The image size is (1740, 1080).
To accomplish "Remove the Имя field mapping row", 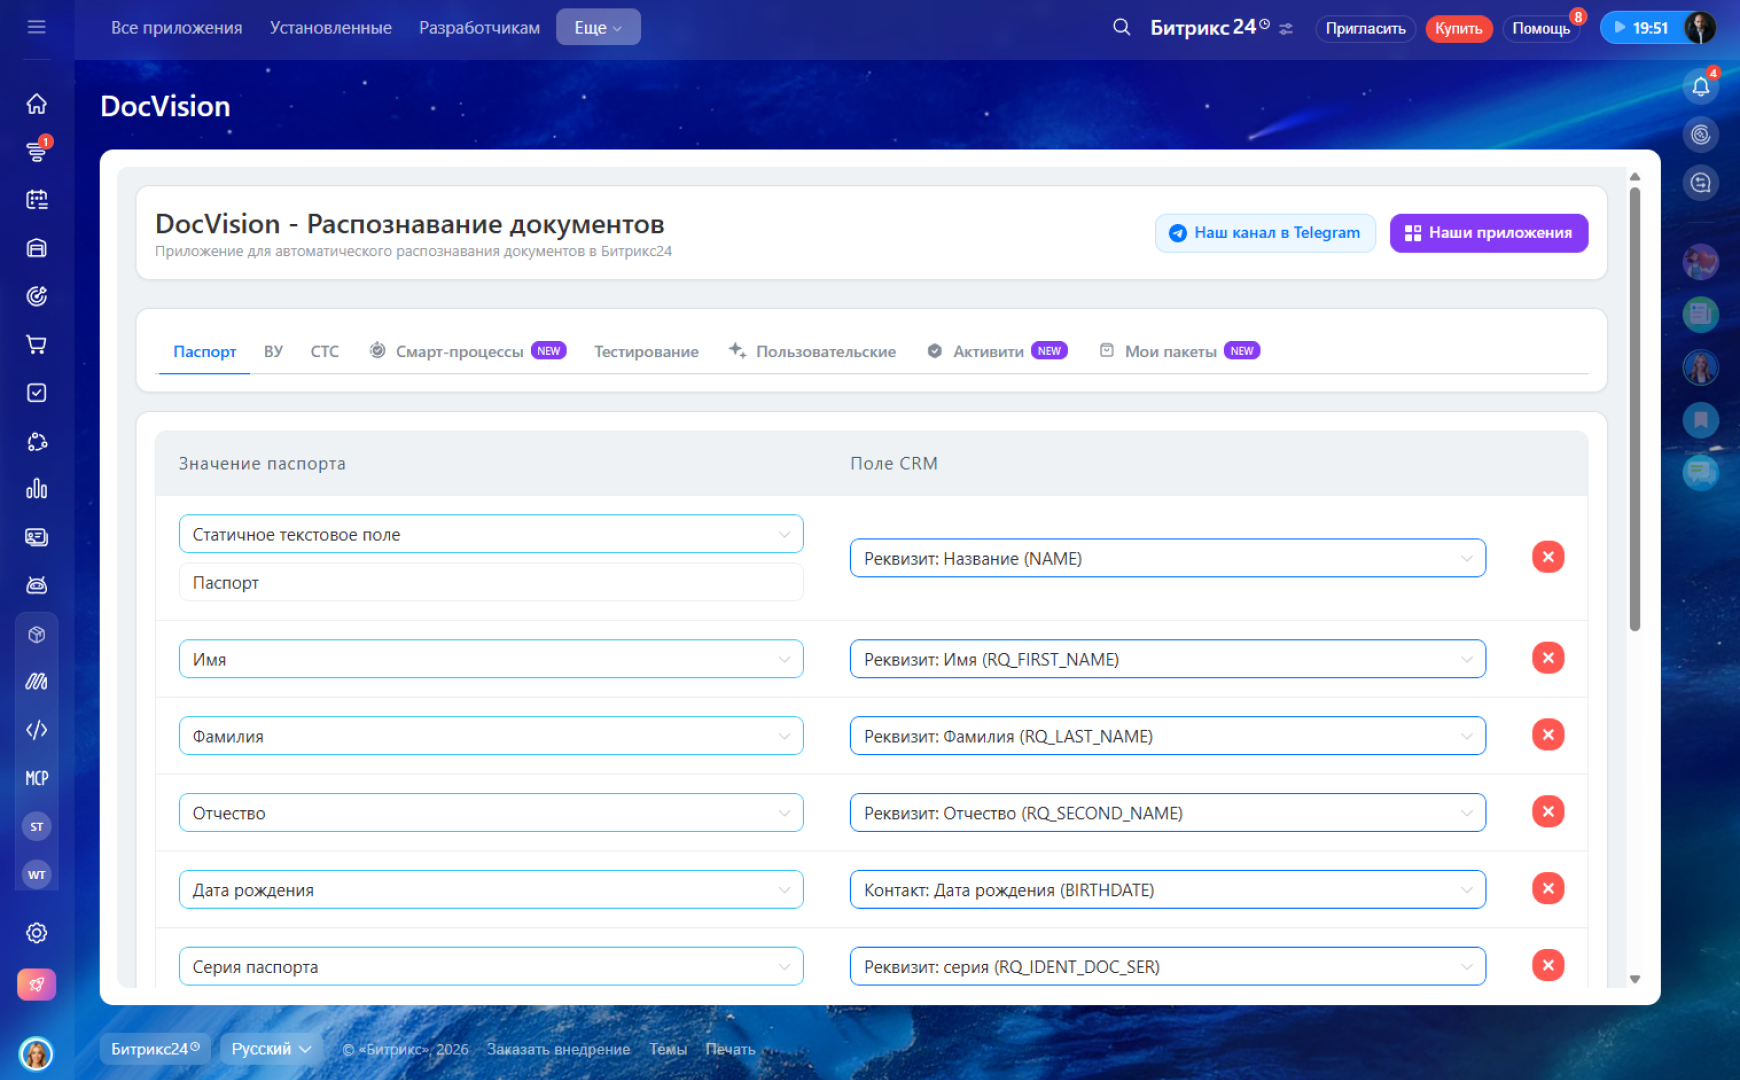I will [x=1547, y=658].
